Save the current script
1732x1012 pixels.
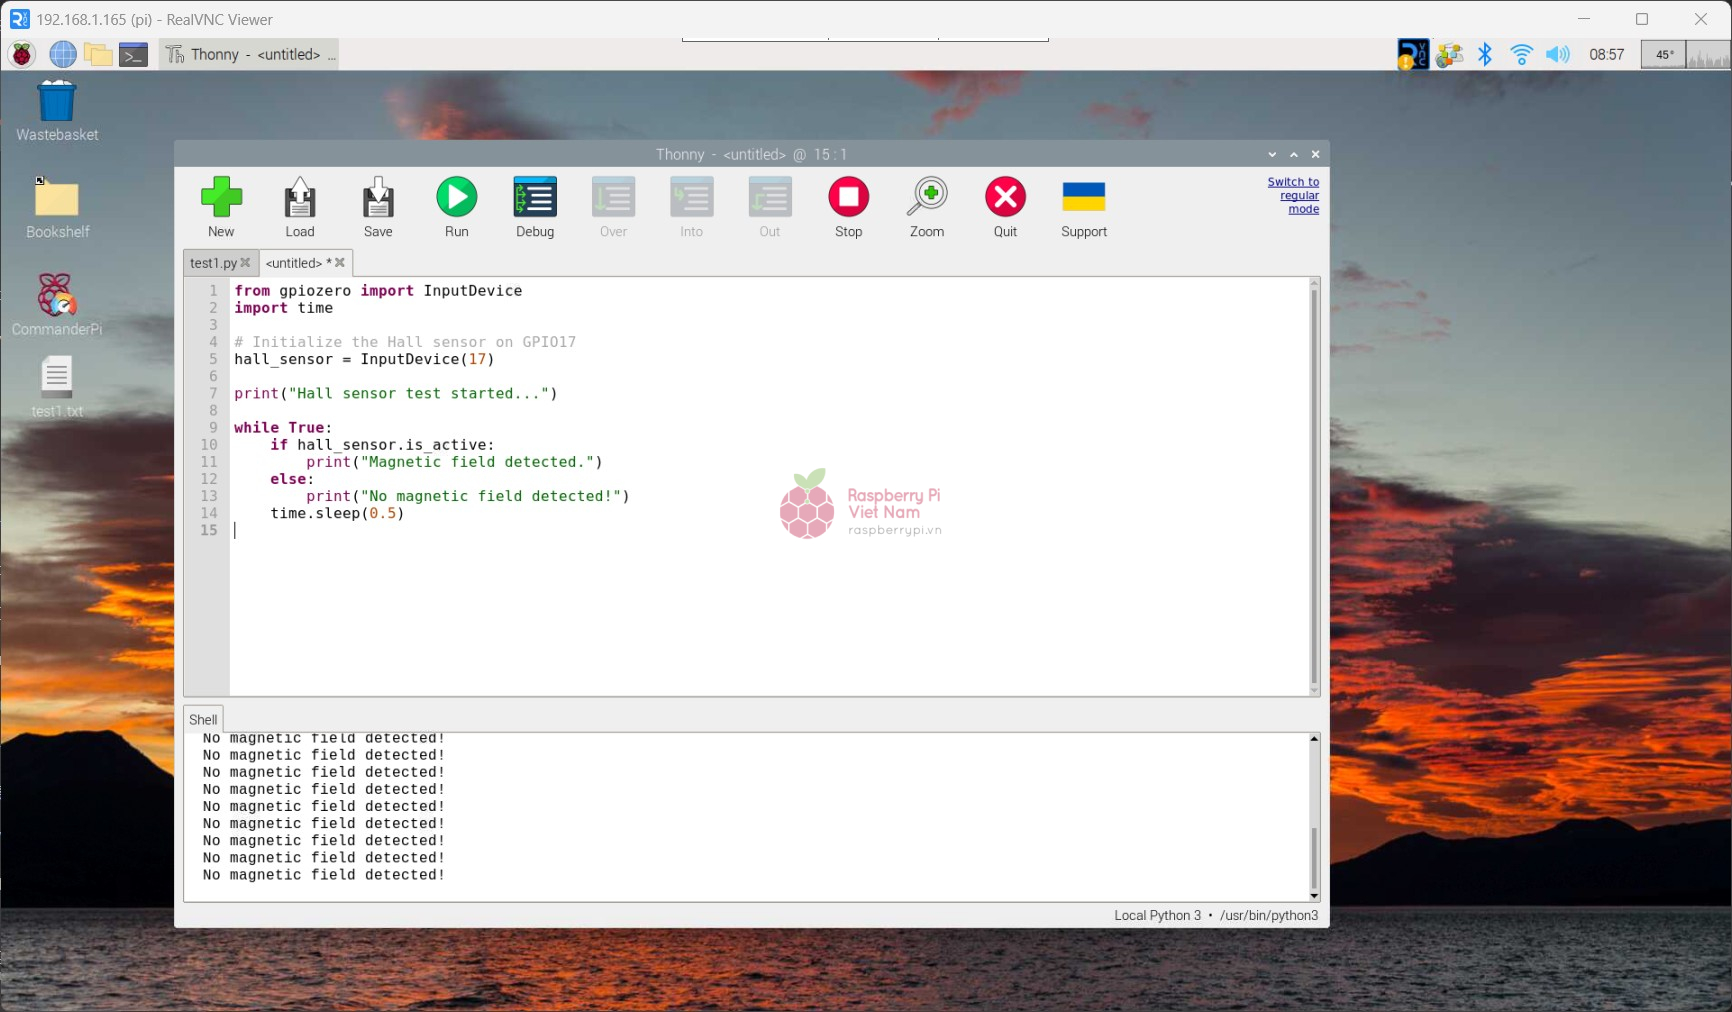[x=377, y=205]
